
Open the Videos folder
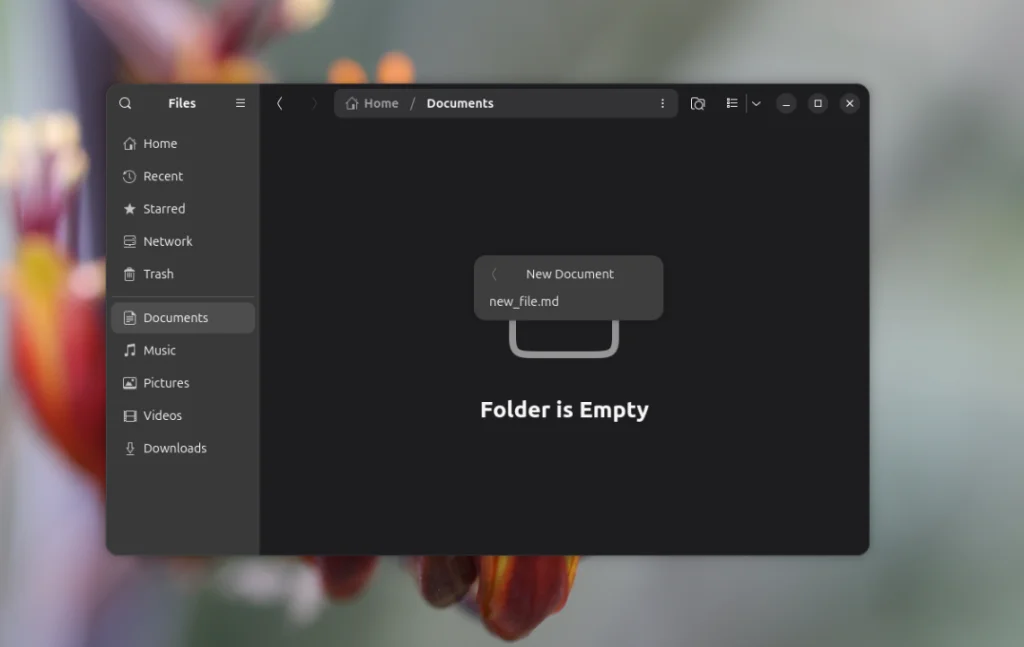point(161,415)
